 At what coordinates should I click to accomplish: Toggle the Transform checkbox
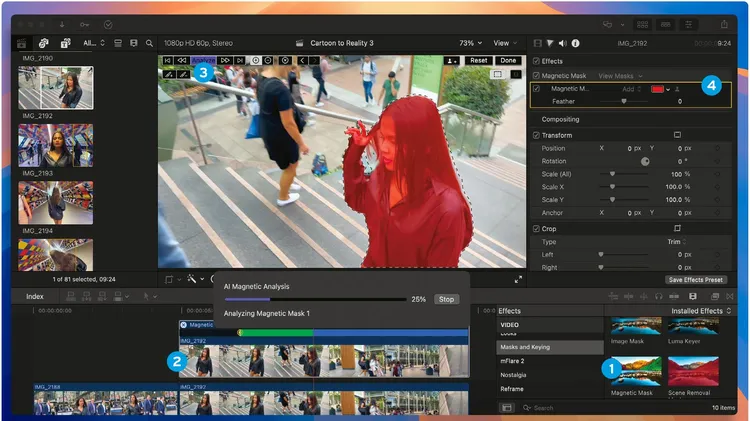point(537,135)
